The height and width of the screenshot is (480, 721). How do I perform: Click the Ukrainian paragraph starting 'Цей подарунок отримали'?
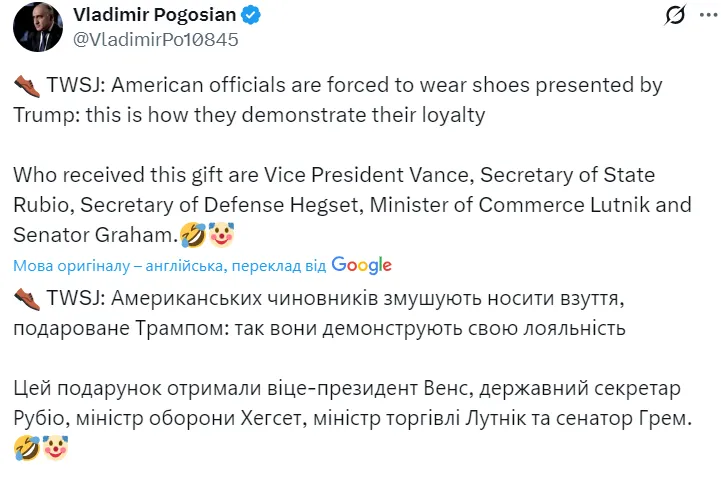(350, 403)
